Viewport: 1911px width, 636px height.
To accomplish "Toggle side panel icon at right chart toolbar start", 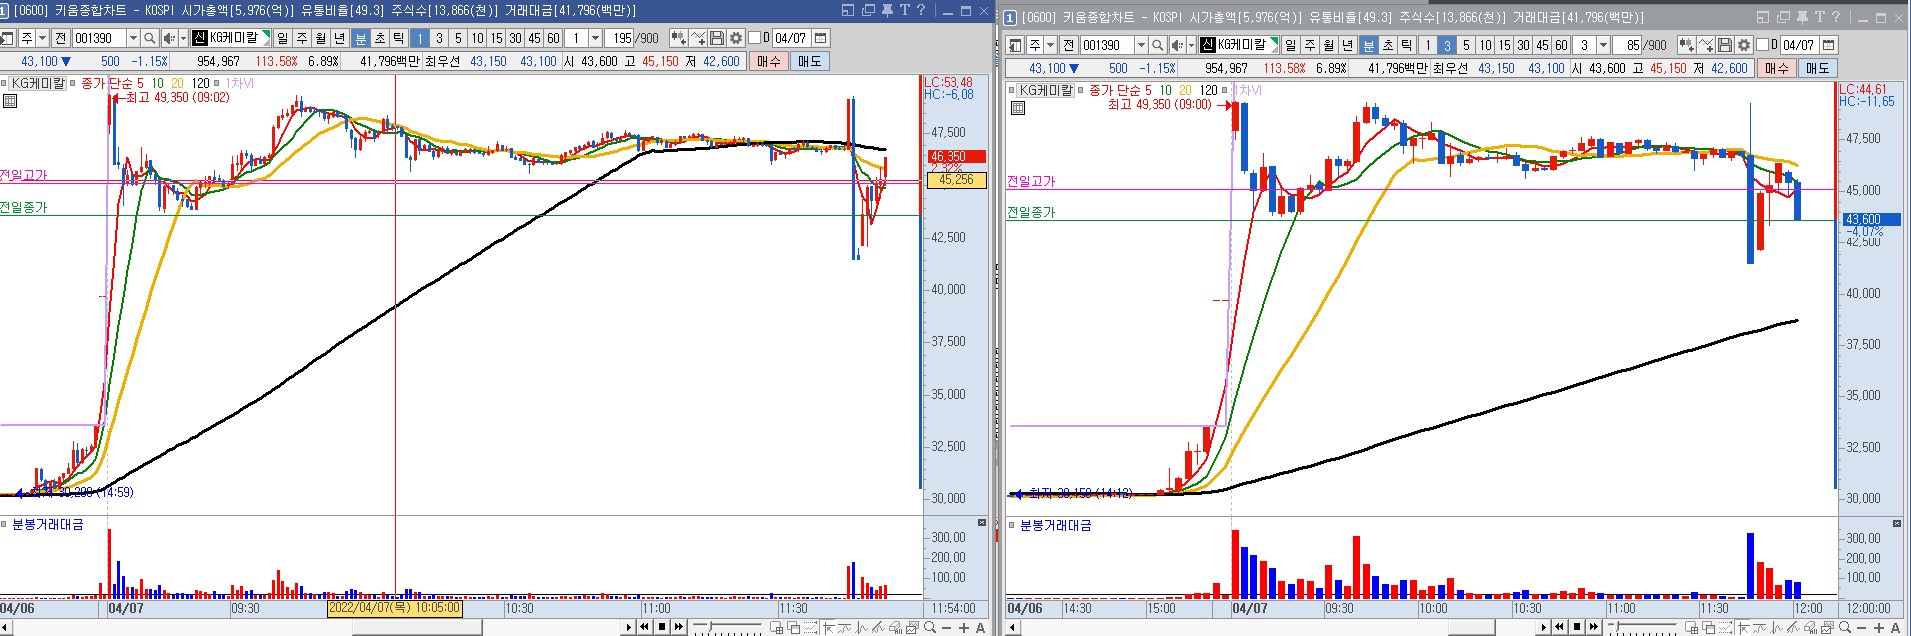I will pos(1015,45).
